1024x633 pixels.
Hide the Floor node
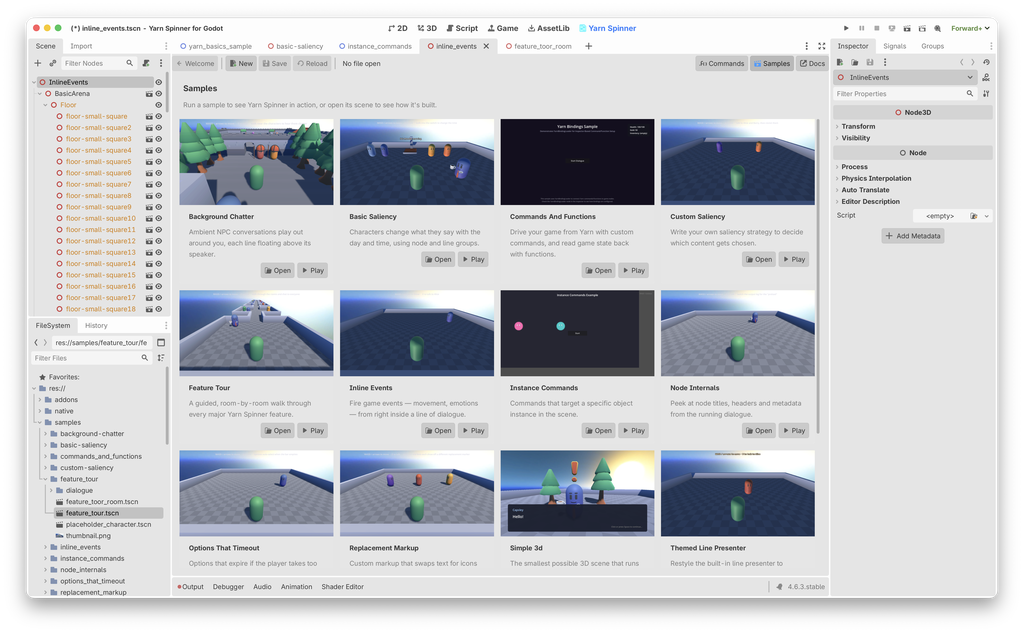159,105
